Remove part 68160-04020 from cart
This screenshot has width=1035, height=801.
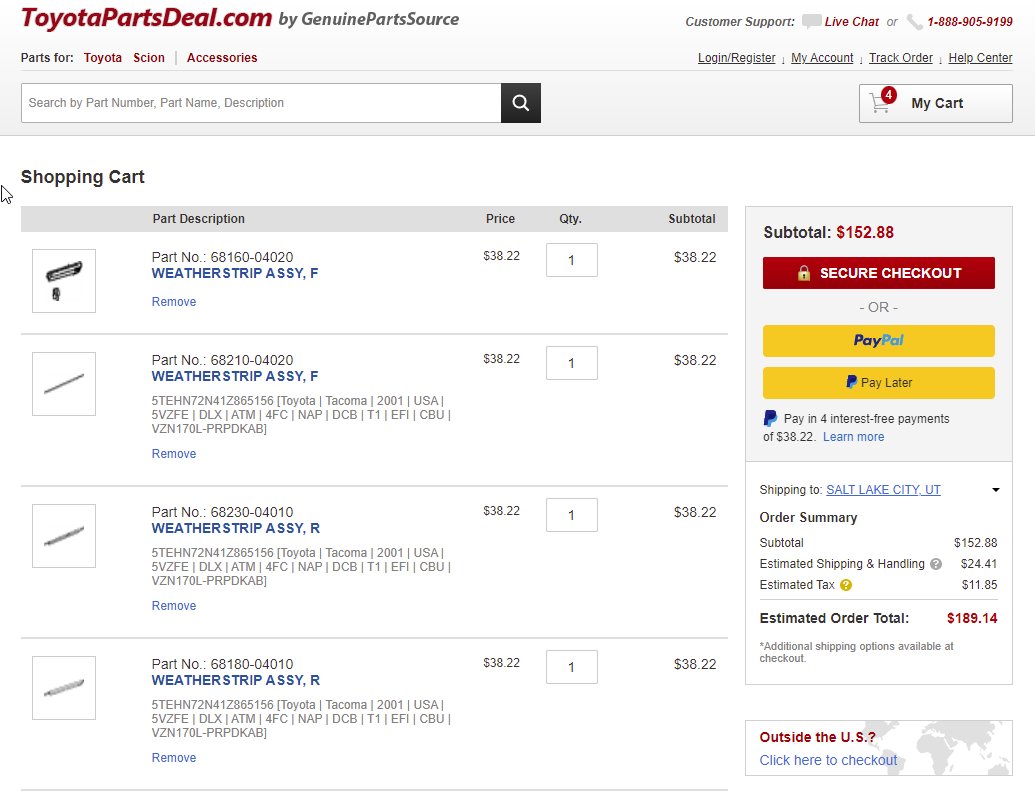pos(174,302)
